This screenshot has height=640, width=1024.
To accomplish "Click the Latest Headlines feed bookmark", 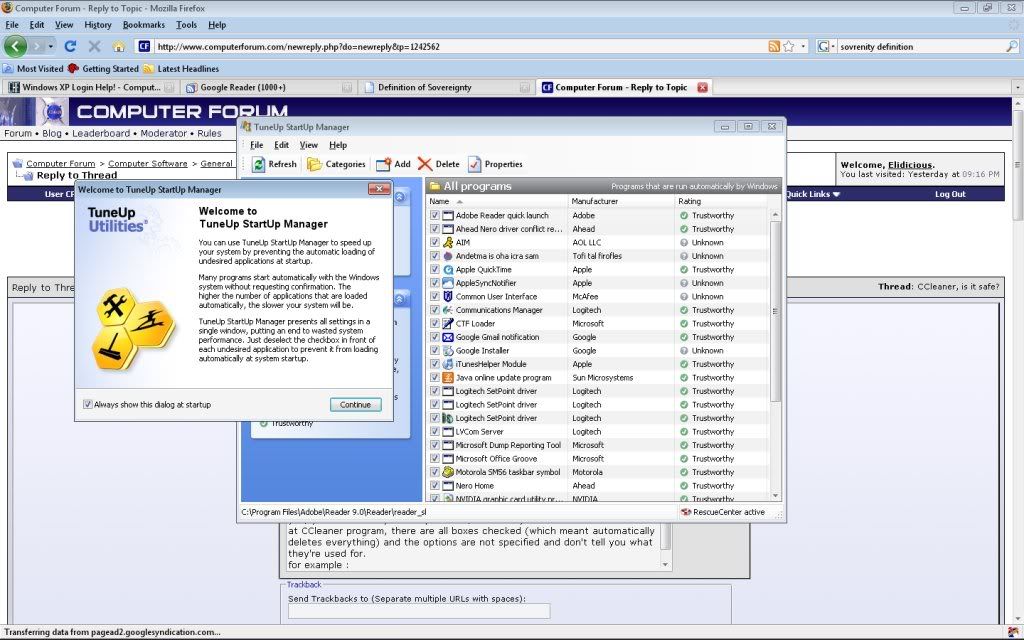I will (182, 69).
